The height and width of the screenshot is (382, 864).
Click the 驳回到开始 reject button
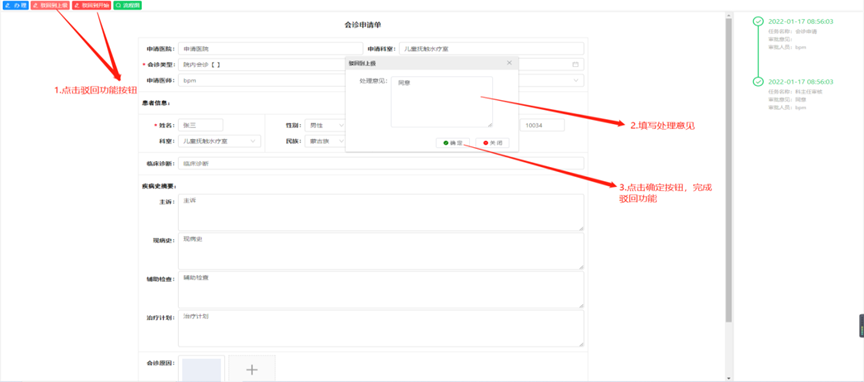coord(91,6)
